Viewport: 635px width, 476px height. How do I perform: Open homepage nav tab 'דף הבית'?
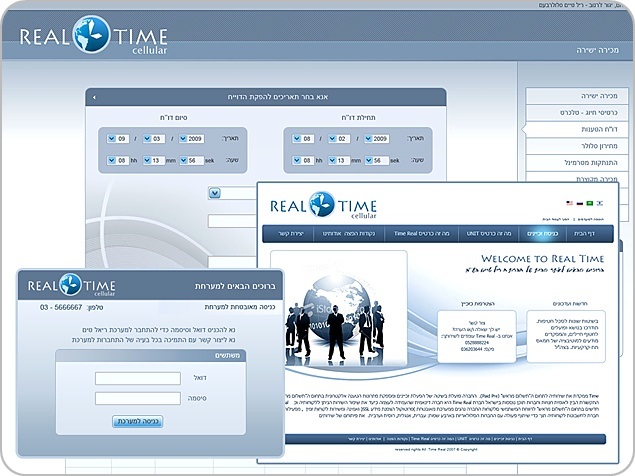point(584,234)
